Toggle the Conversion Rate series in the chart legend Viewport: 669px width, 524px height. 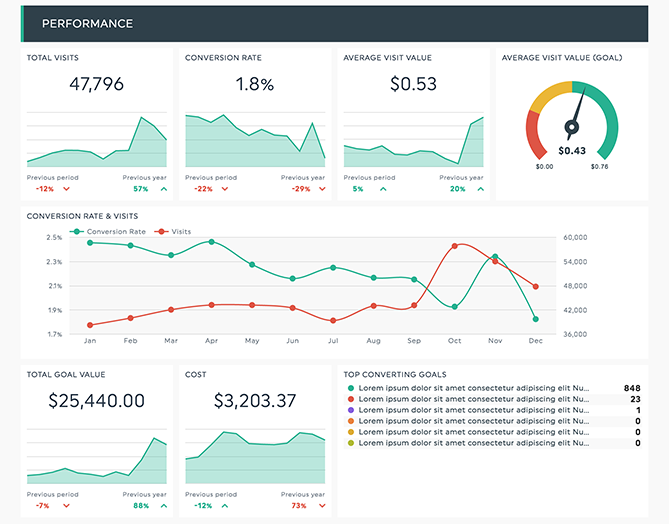pos(110,231)
